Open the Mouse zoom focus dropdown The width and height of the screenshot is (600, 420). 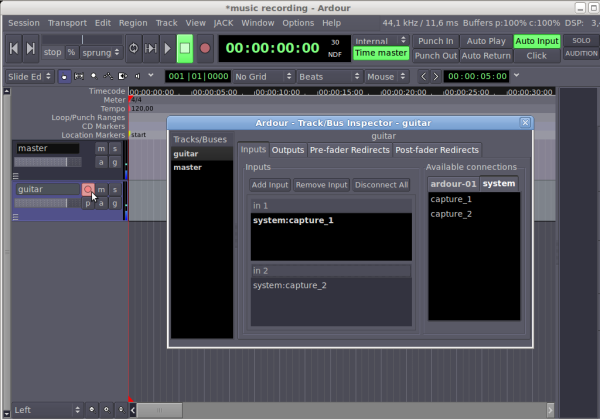387,77
